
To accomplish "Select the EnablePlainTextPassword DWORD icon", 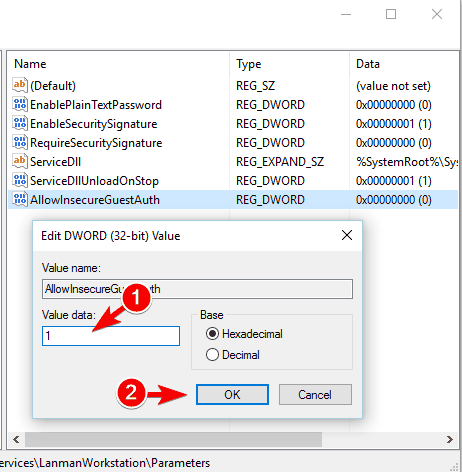I will coord(20,104).
